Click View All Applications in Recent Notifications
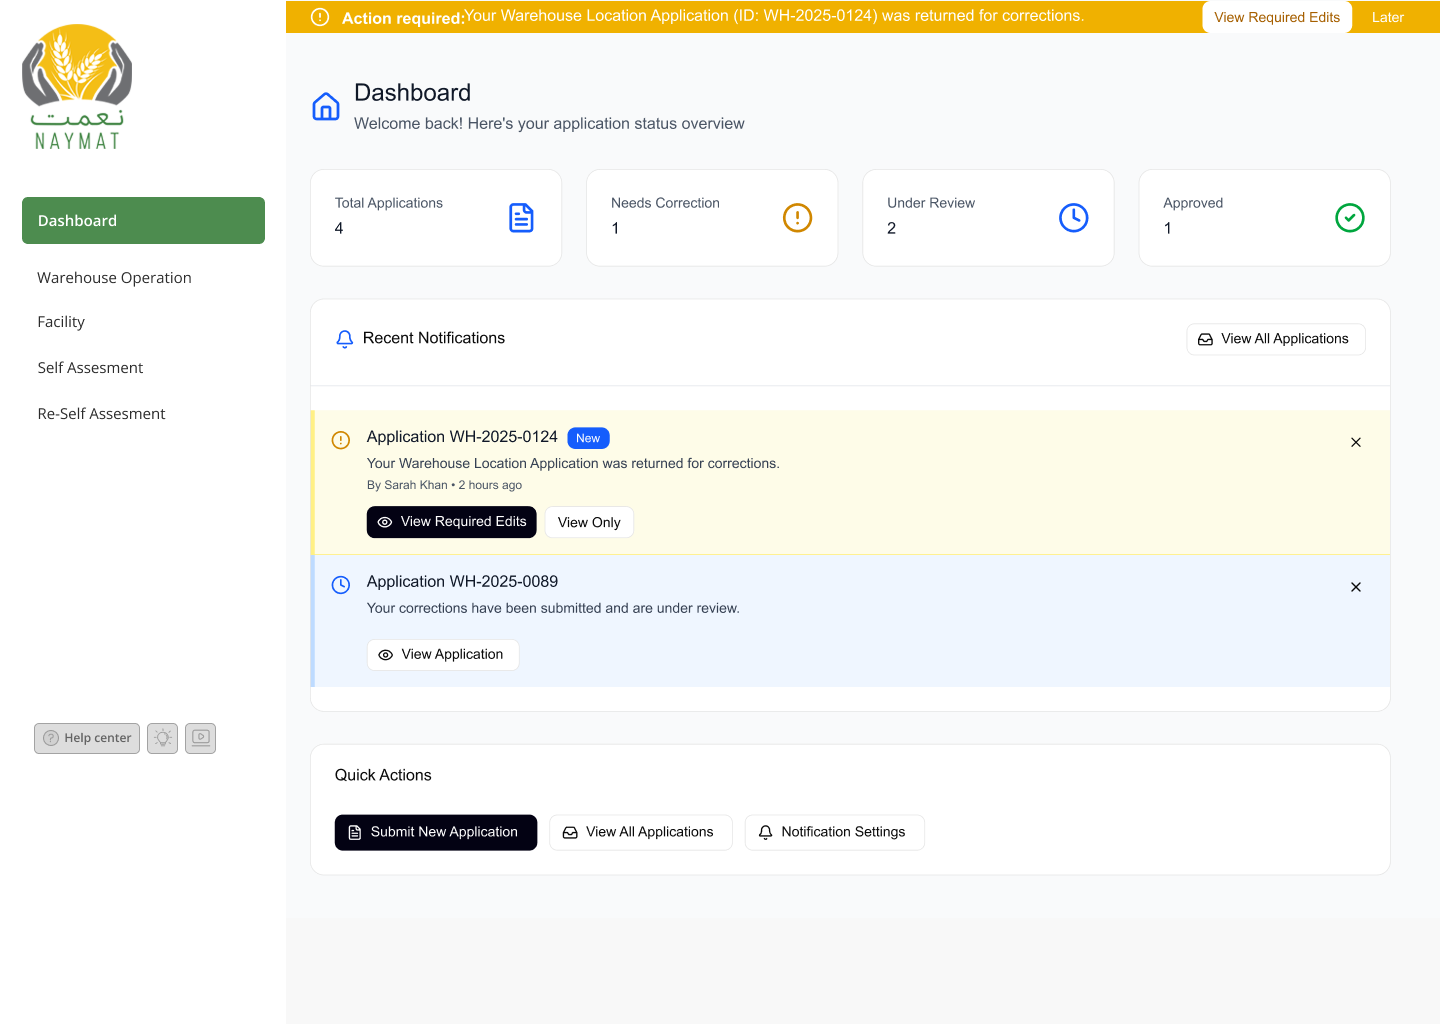The image size is (1440, 1024). coord(1276,339)
